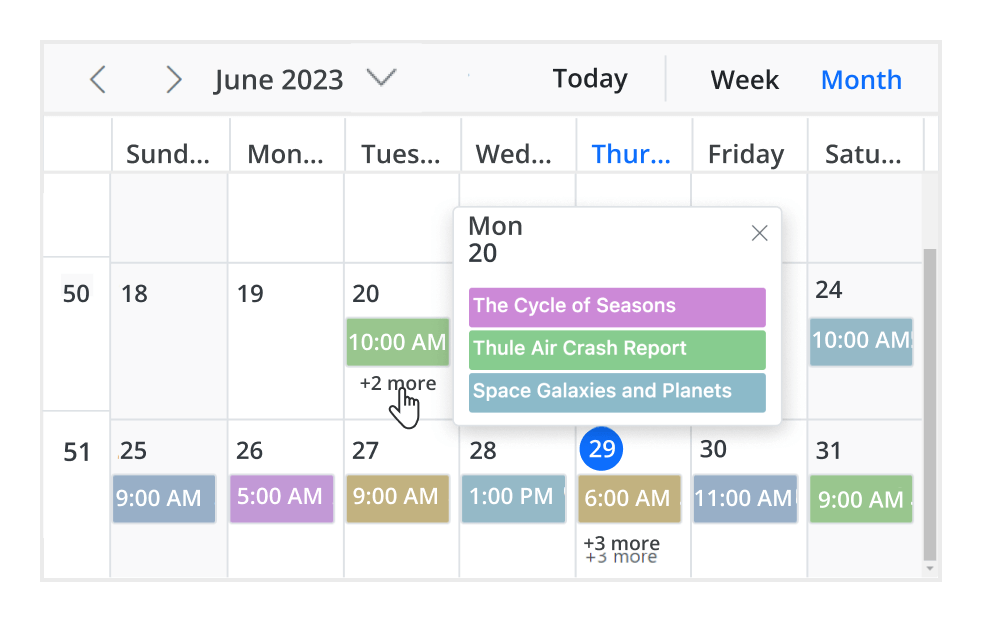Screen dimensions: 982x622
Task: Click the Thursday column header
Action: (x=631, y=154)
